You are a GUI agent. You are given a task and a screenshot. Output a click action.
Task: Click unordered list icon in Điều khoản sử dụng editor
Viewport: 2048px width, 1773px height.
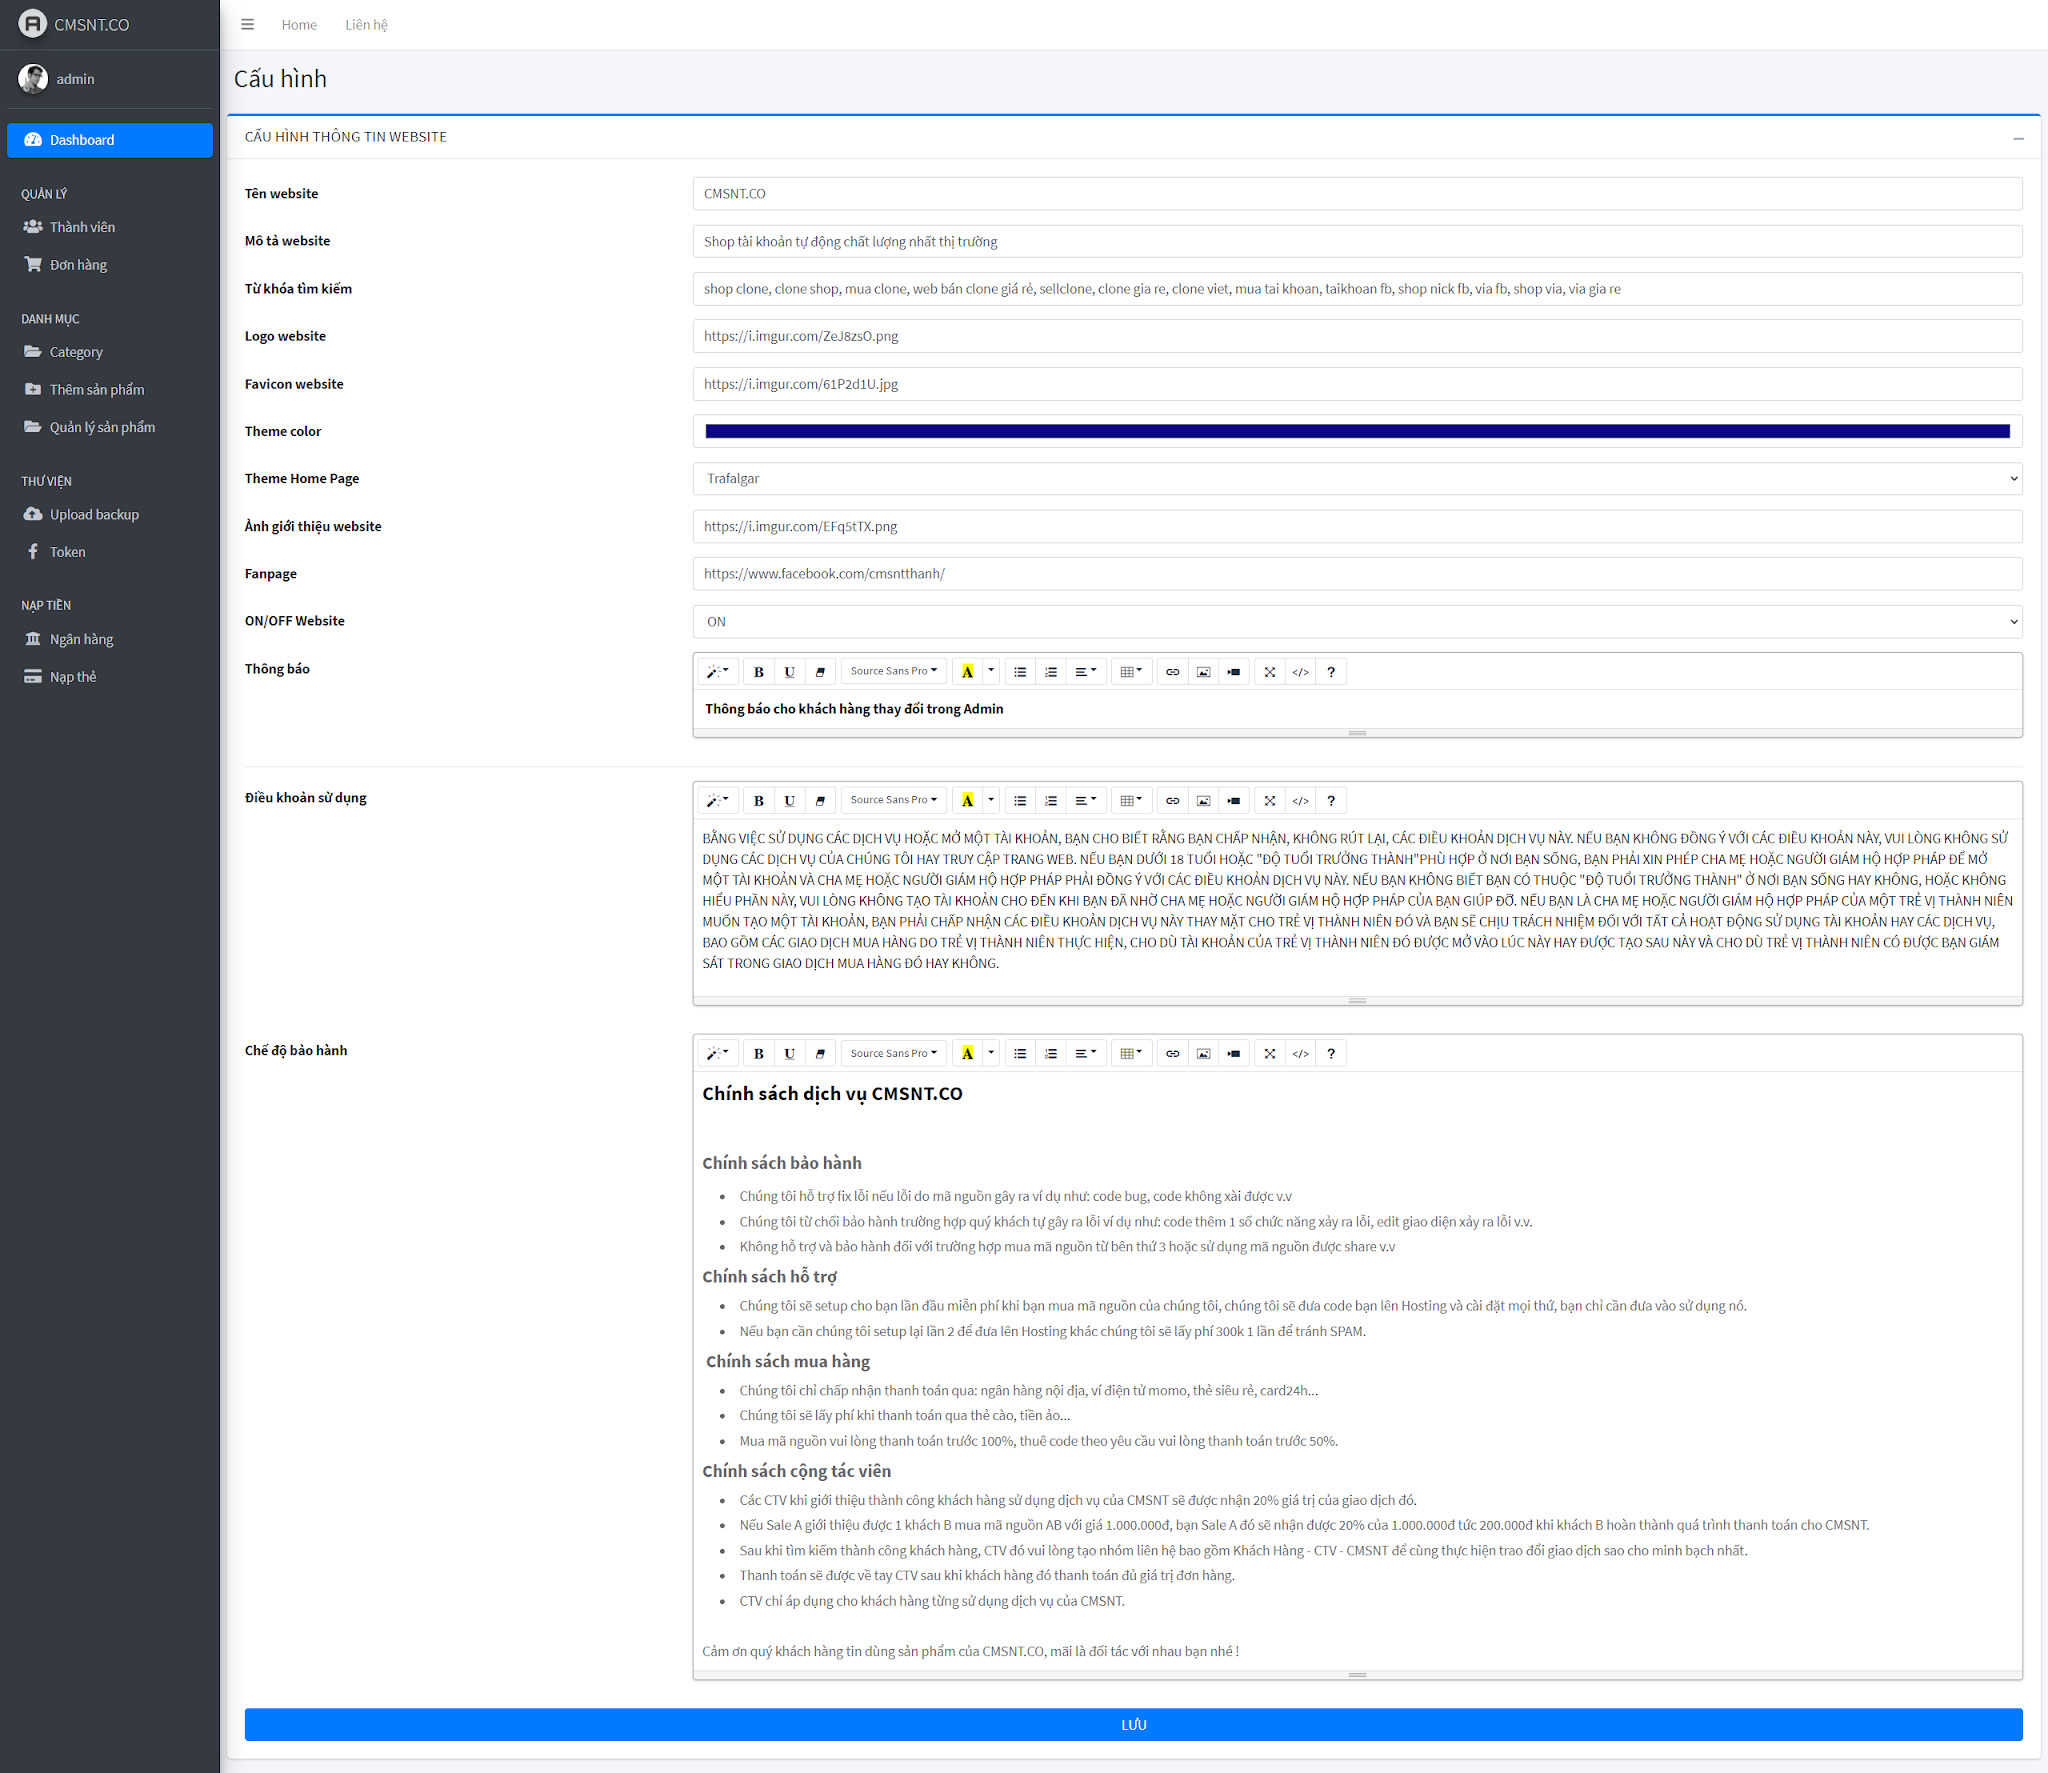1019,801
